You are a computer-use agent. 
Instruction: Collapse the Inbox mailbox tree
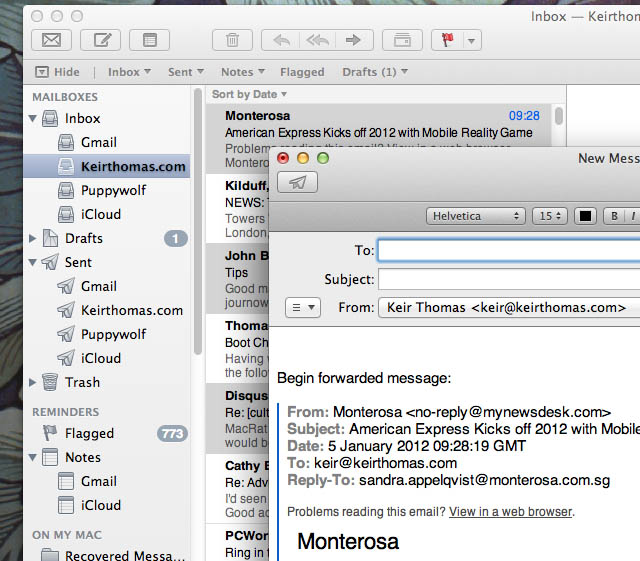tap(33, 118)
